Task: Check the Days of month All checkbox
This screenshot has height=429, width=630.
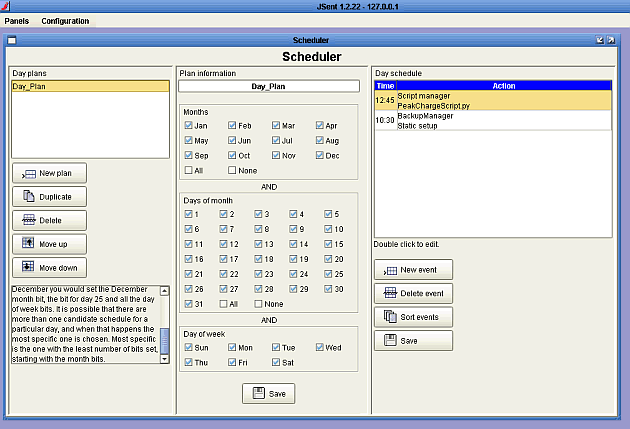Action: click(x=223, y=304)
